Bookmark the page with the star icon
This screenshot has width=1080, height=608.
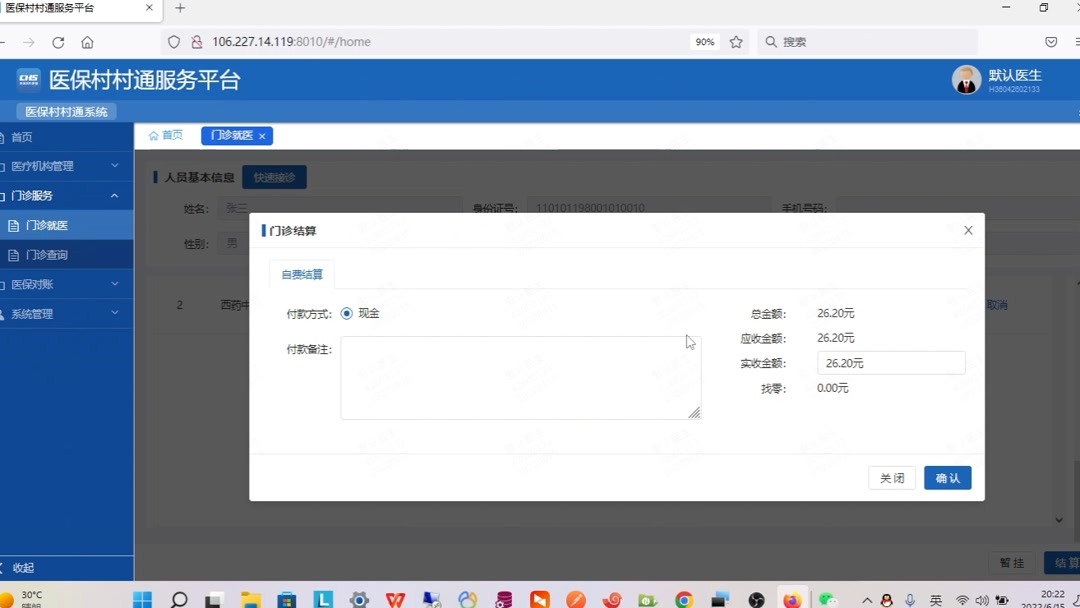pos(736,42)
